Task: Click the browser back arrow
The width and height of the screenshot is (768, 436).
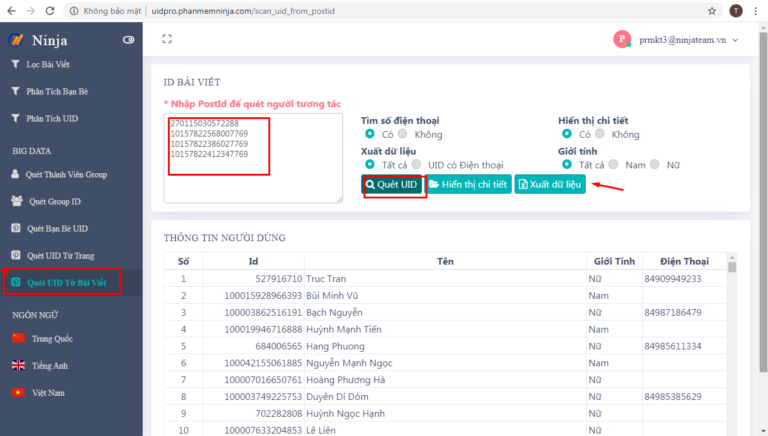Action: coord(11,11)
